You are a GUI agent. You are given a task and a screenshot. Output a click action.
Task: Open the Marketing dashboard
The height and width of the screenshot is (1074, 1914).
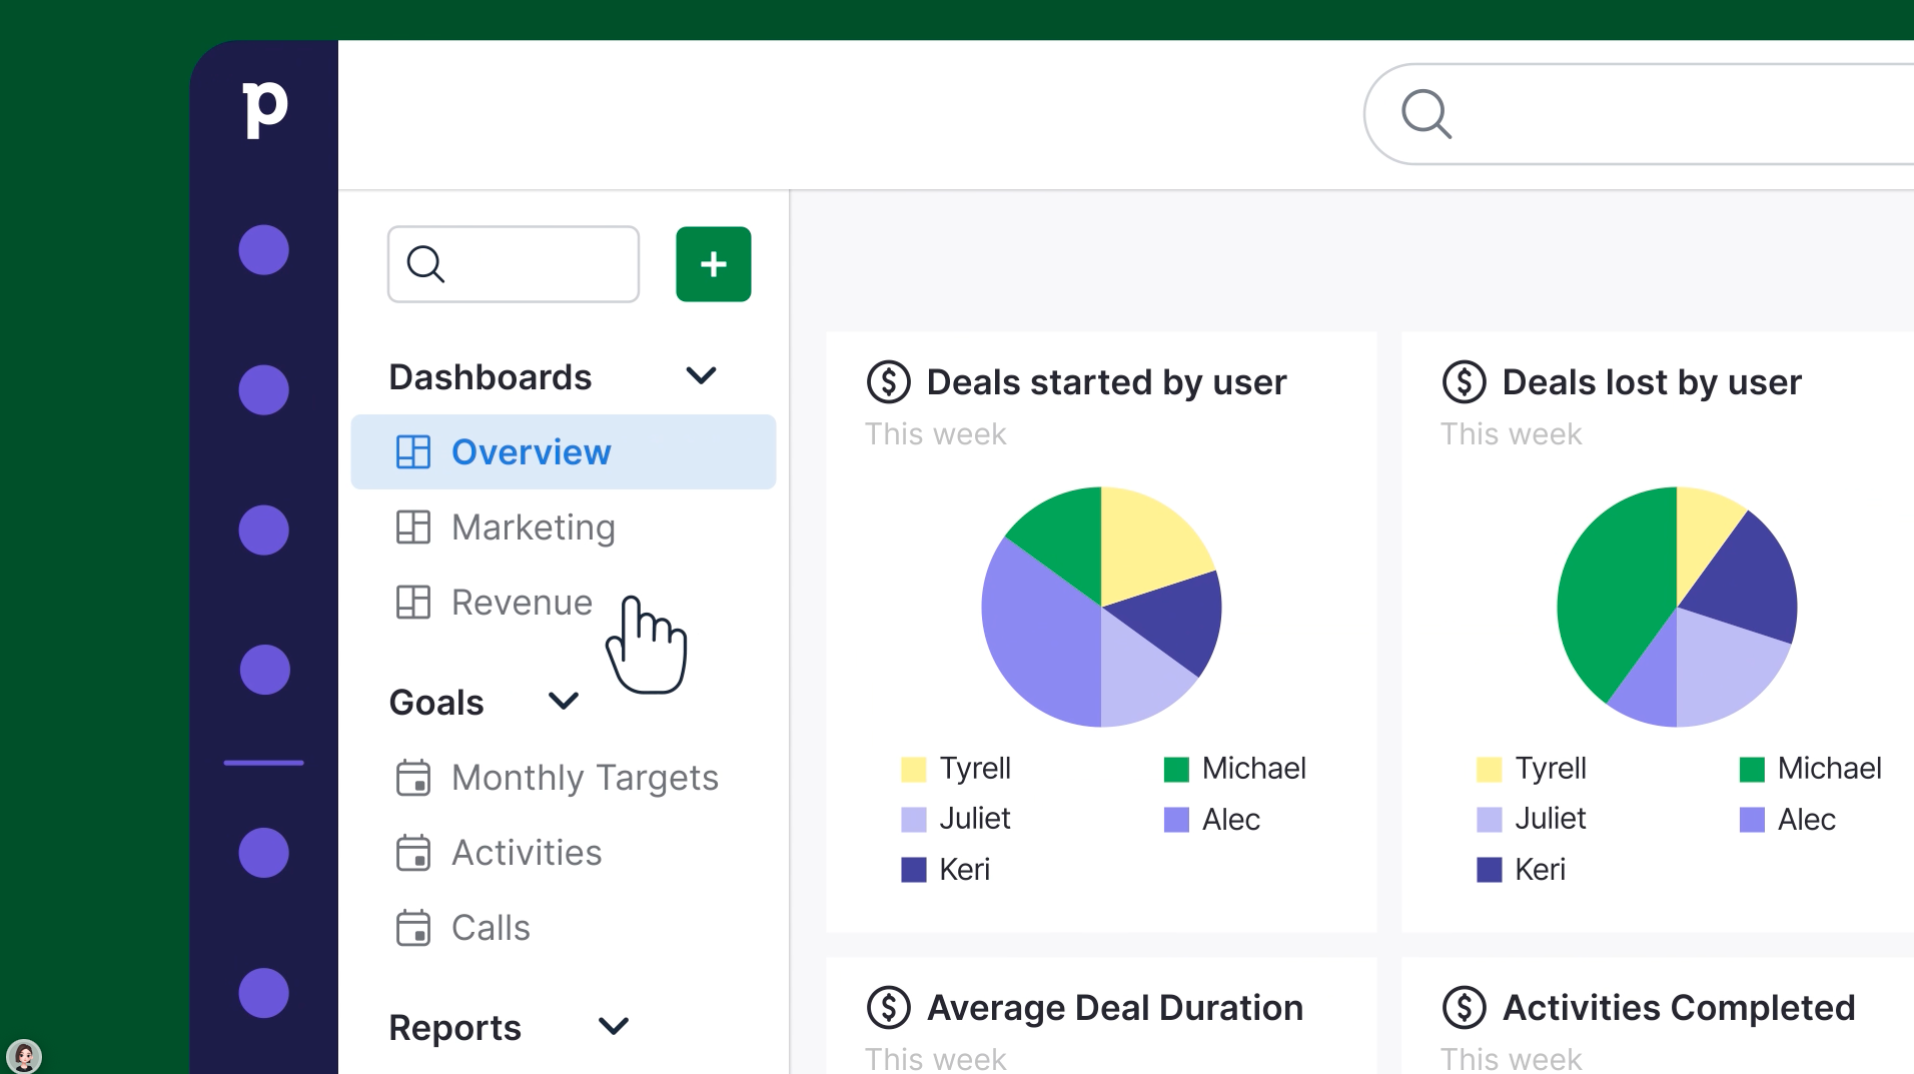(x=533, y=527)
